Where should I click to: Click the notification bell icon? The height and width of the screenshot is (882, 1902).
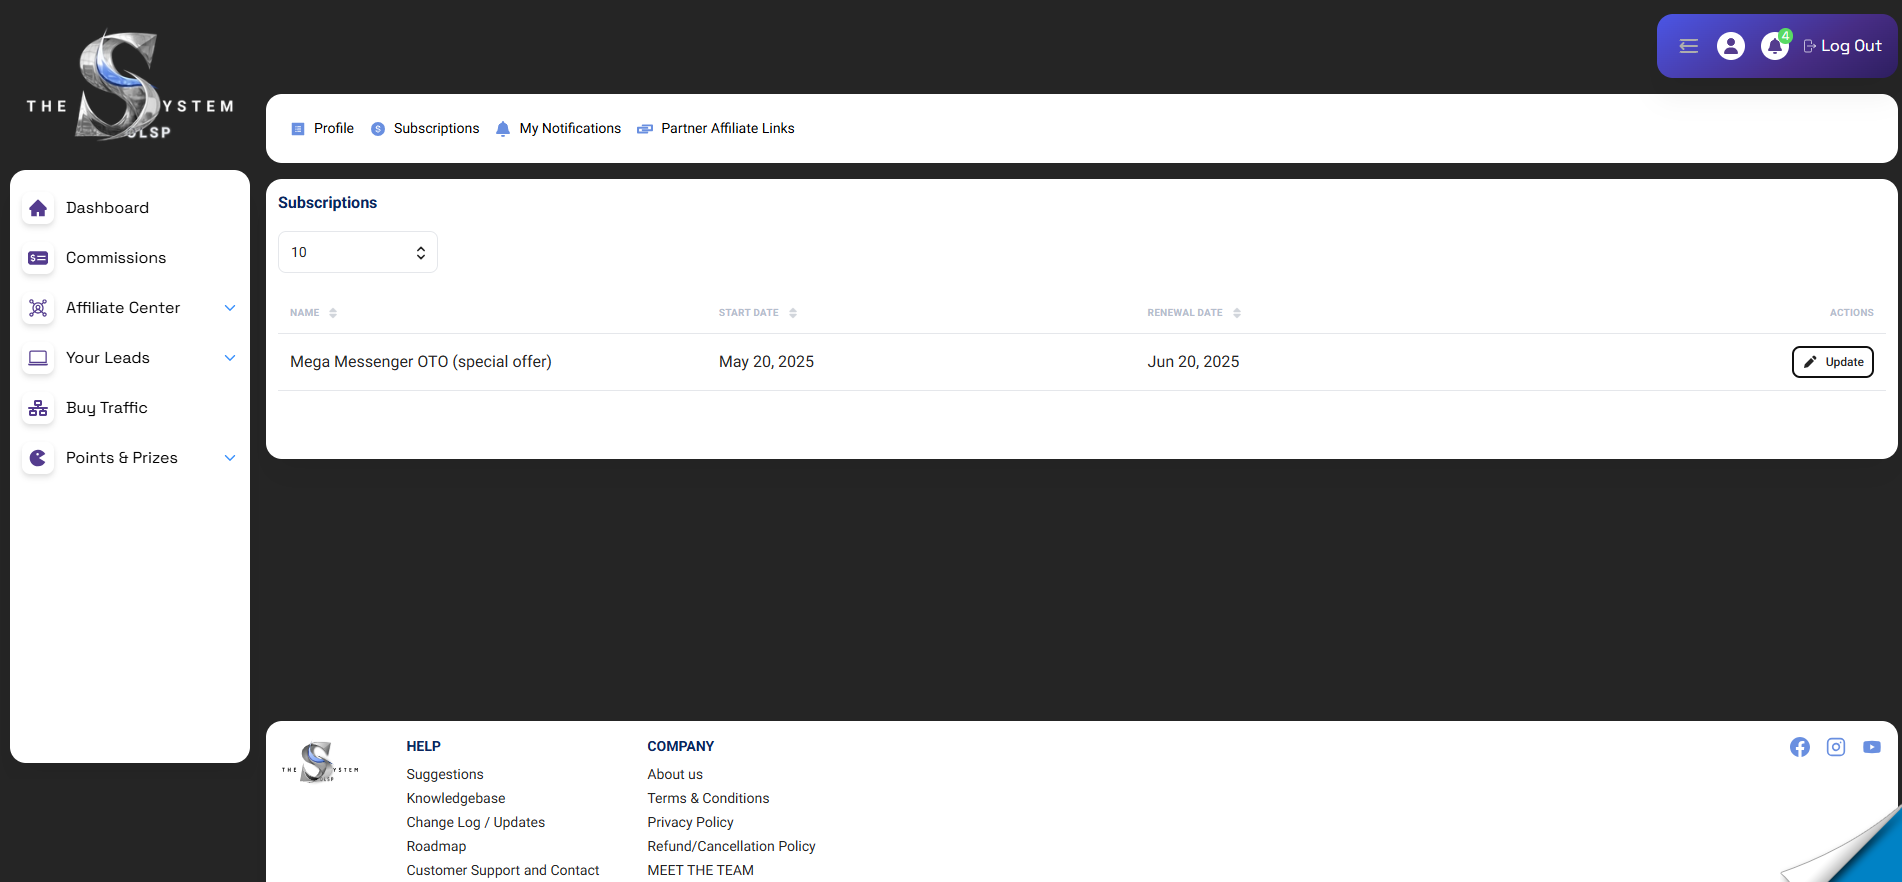click(1774, 46)
